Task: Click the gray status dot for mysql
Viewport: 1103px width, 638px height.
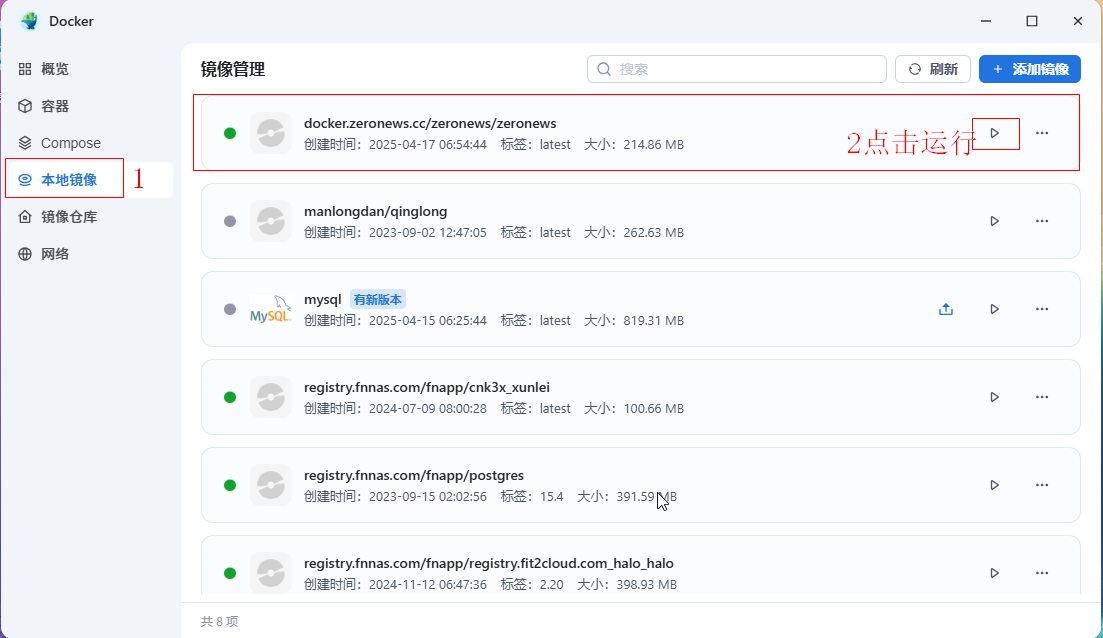Action: pyautogui.click(x=230, y=309)
